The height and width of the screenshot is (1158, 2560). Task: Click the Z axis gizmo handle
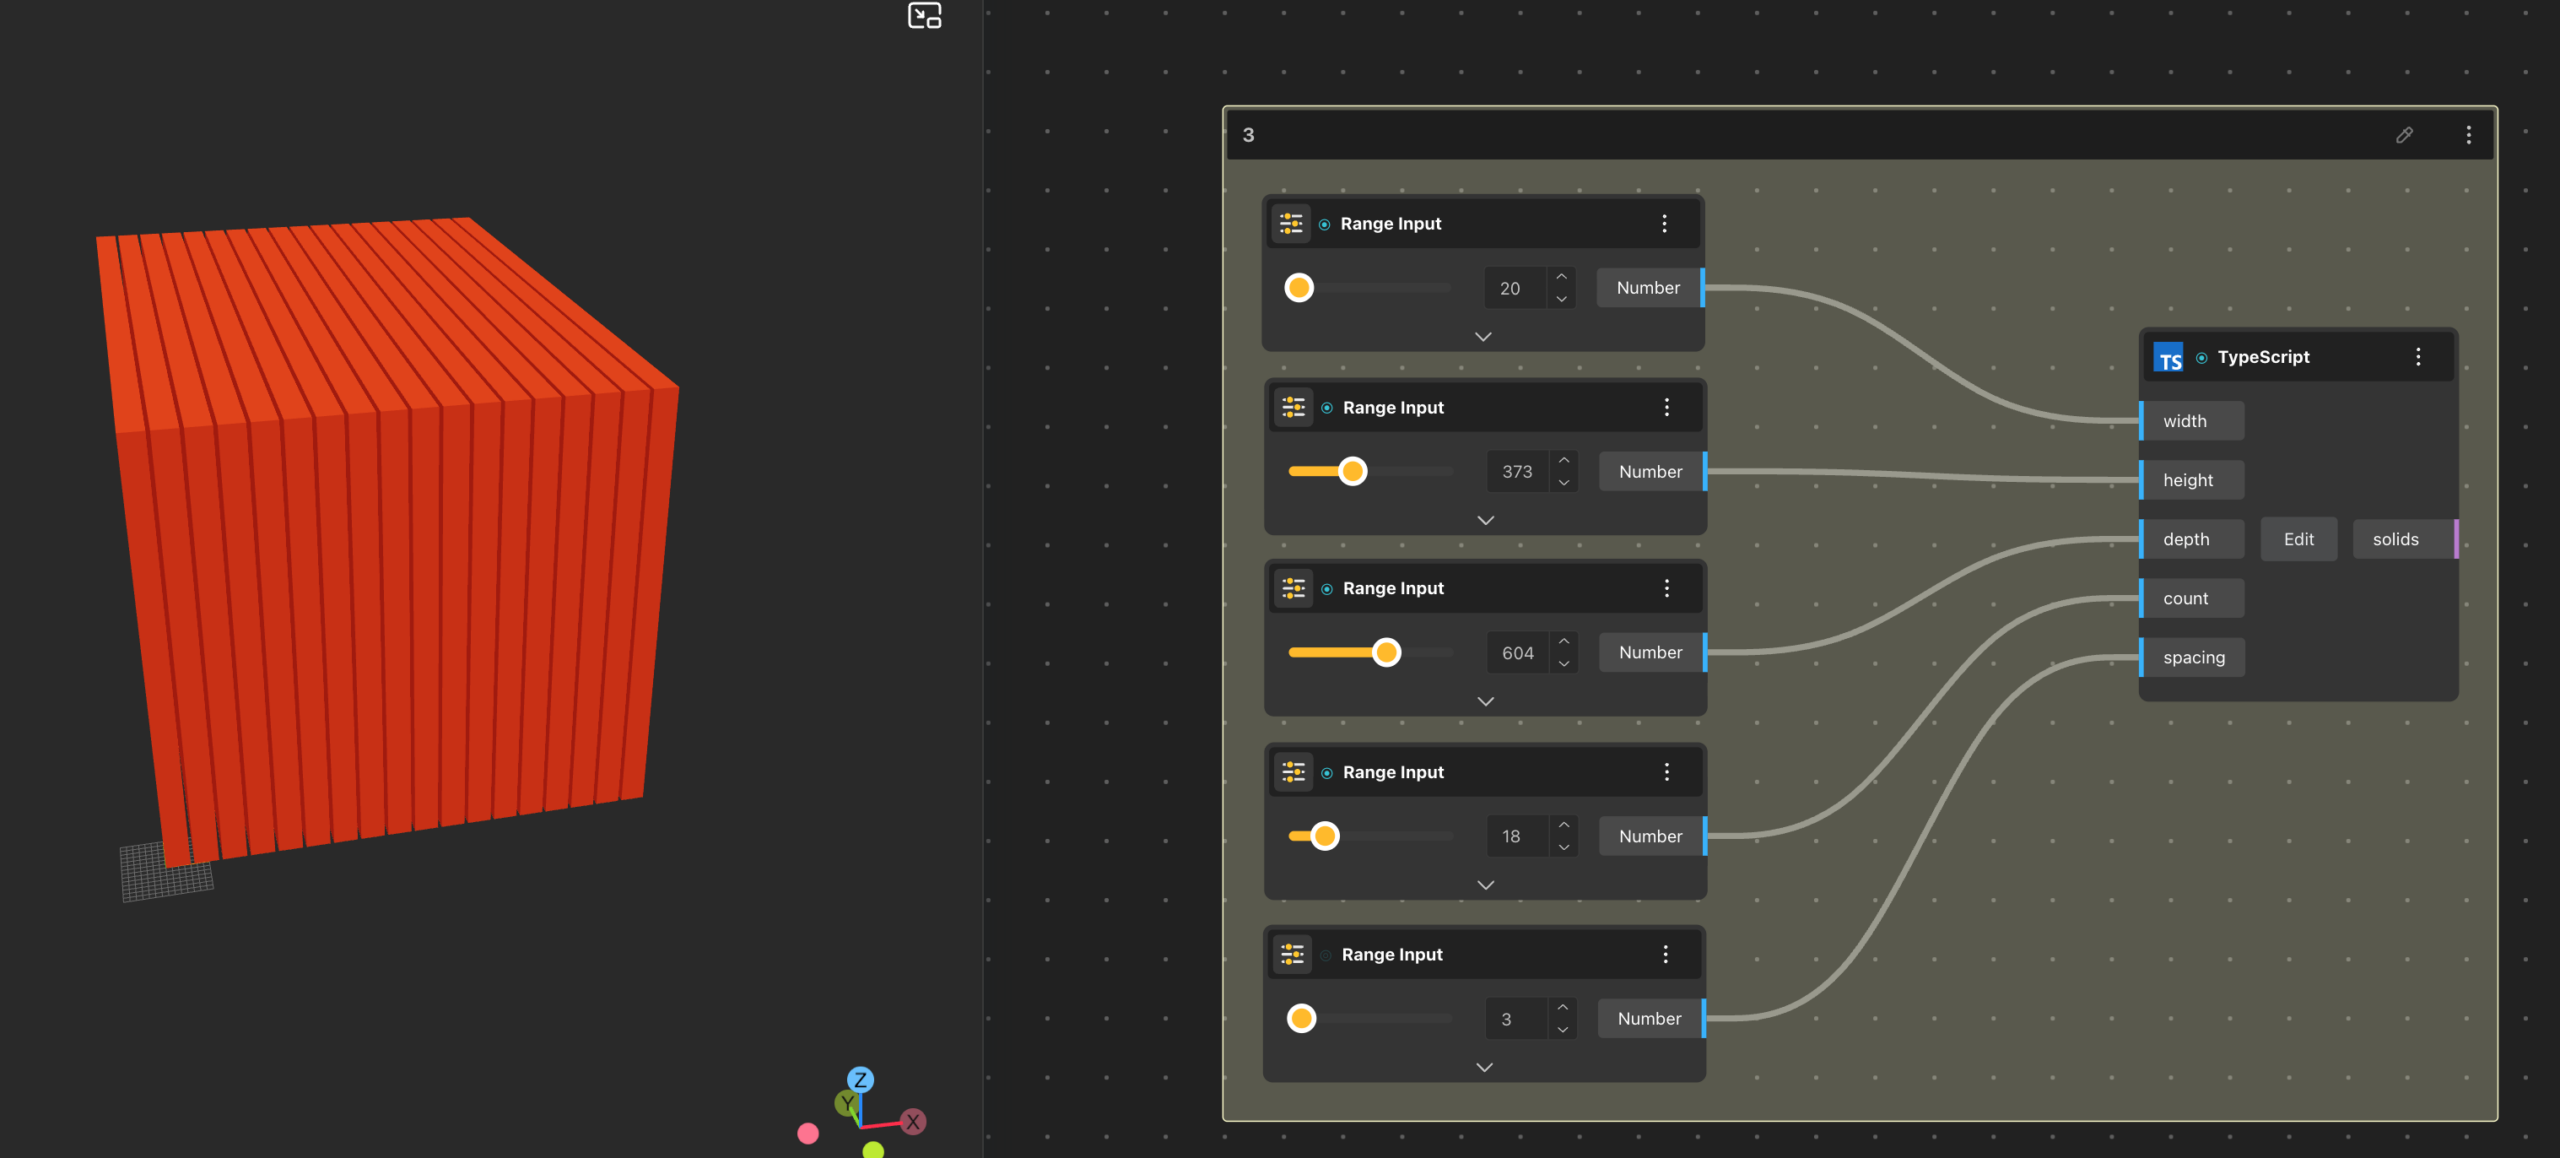860,1080
